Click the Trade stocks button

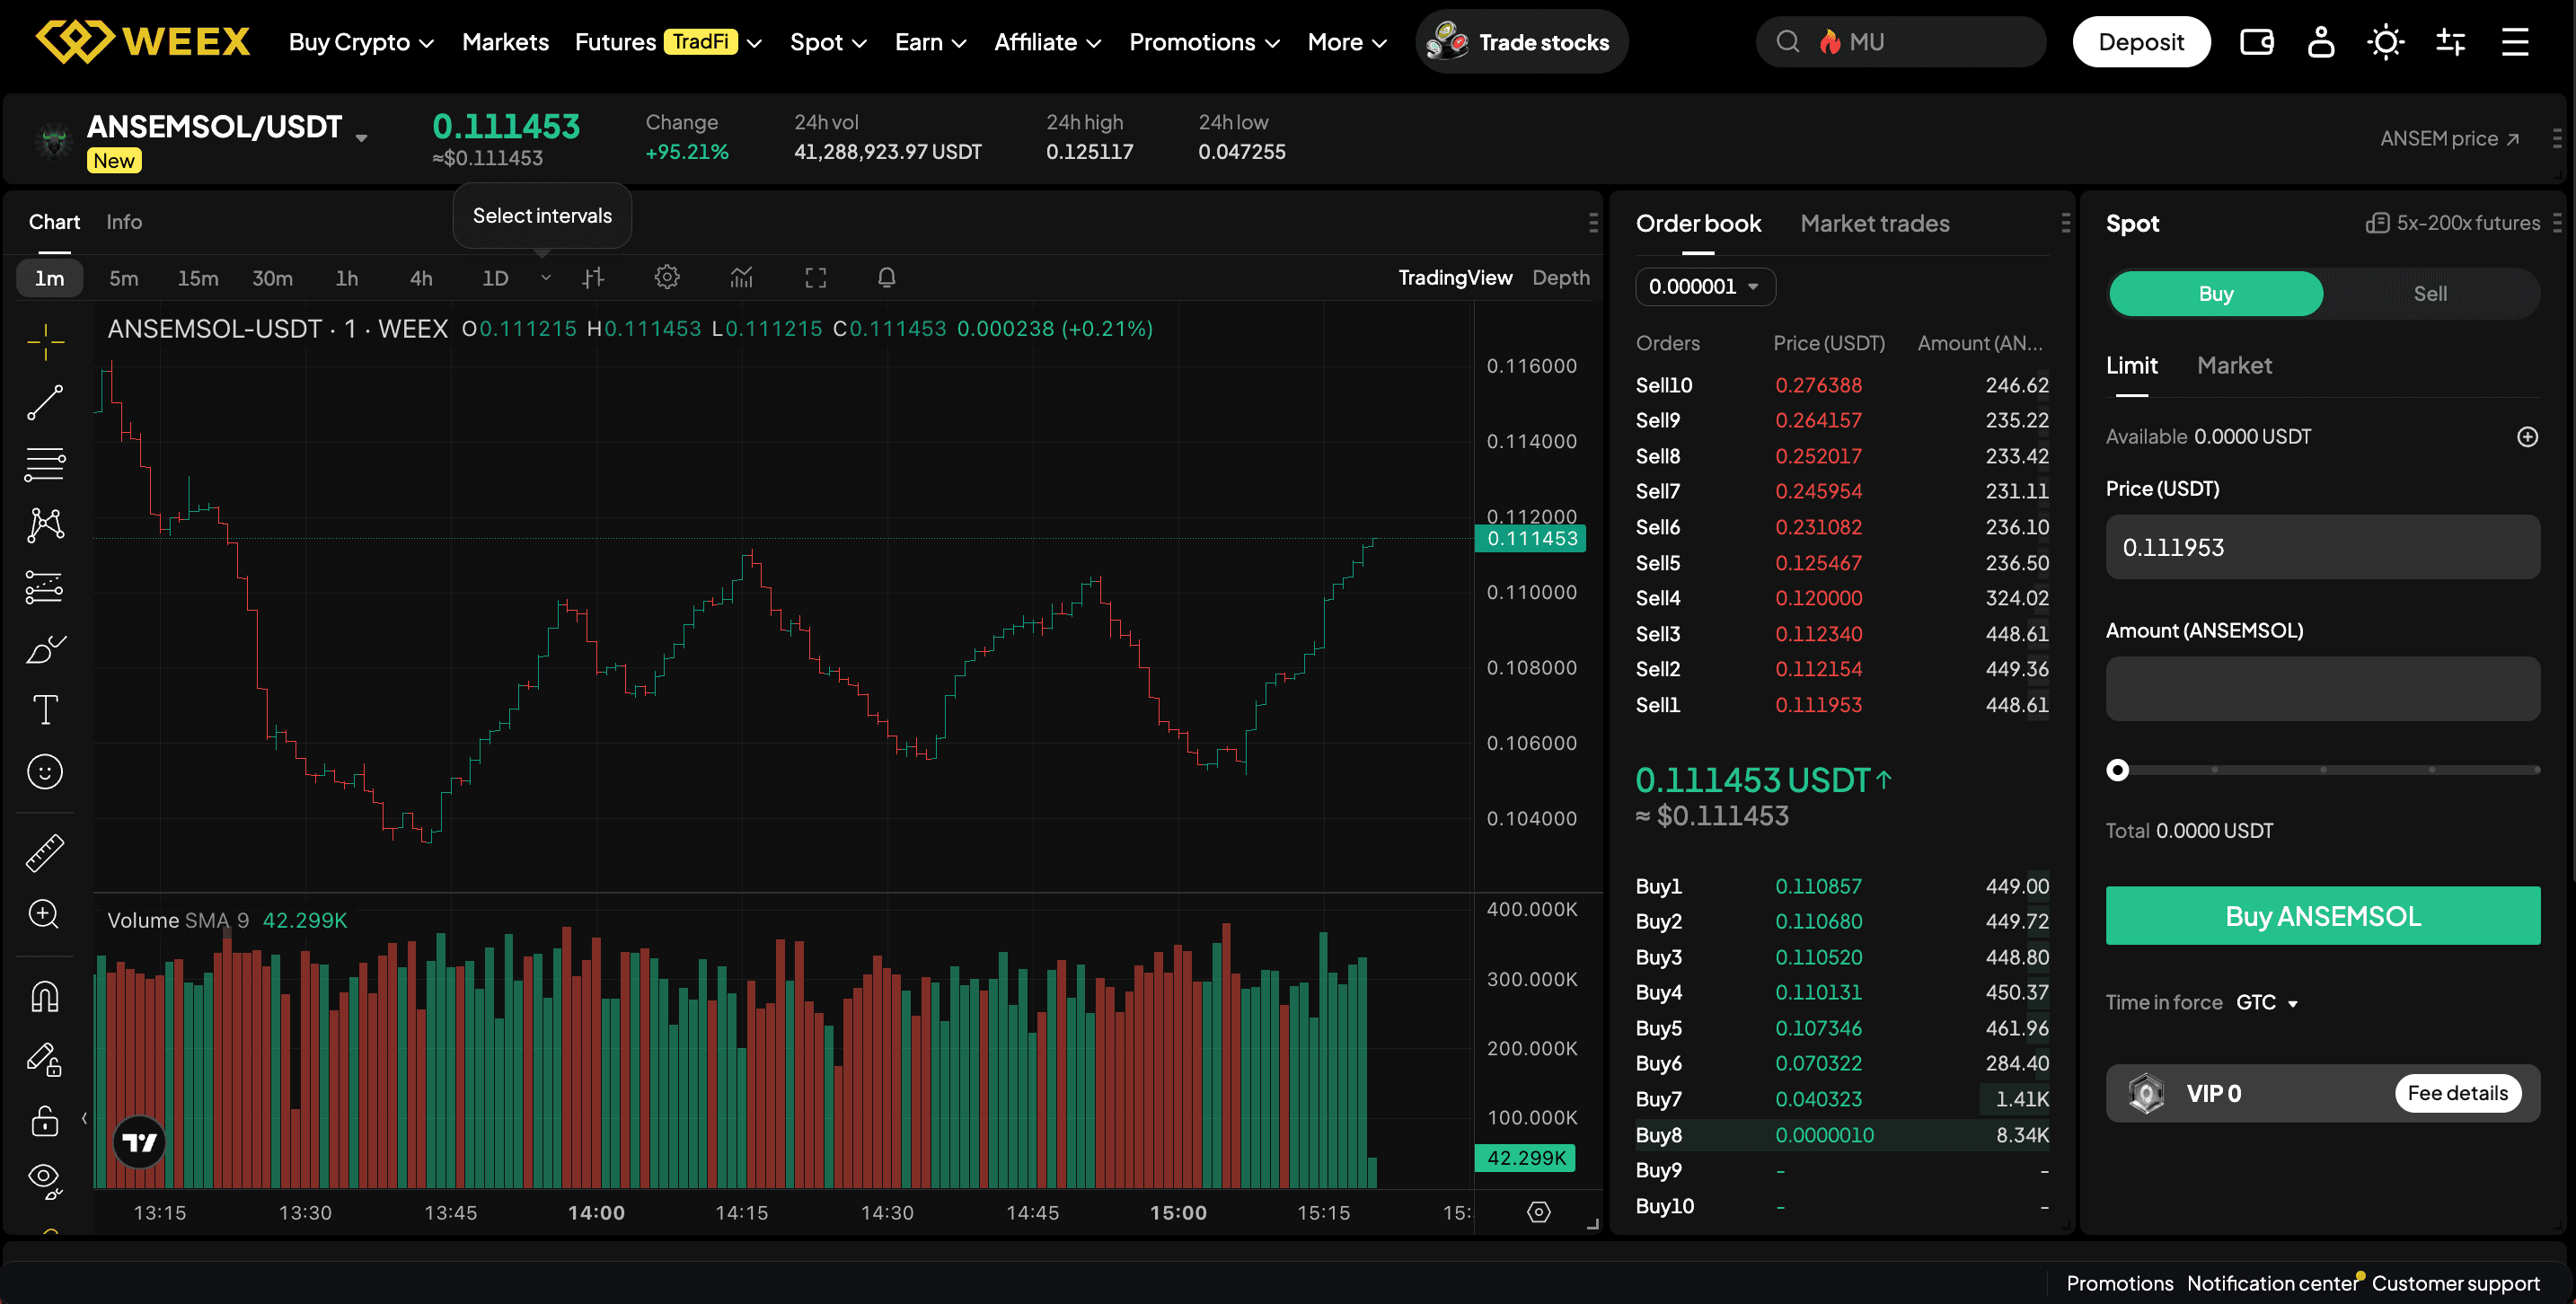point(1521,42)
